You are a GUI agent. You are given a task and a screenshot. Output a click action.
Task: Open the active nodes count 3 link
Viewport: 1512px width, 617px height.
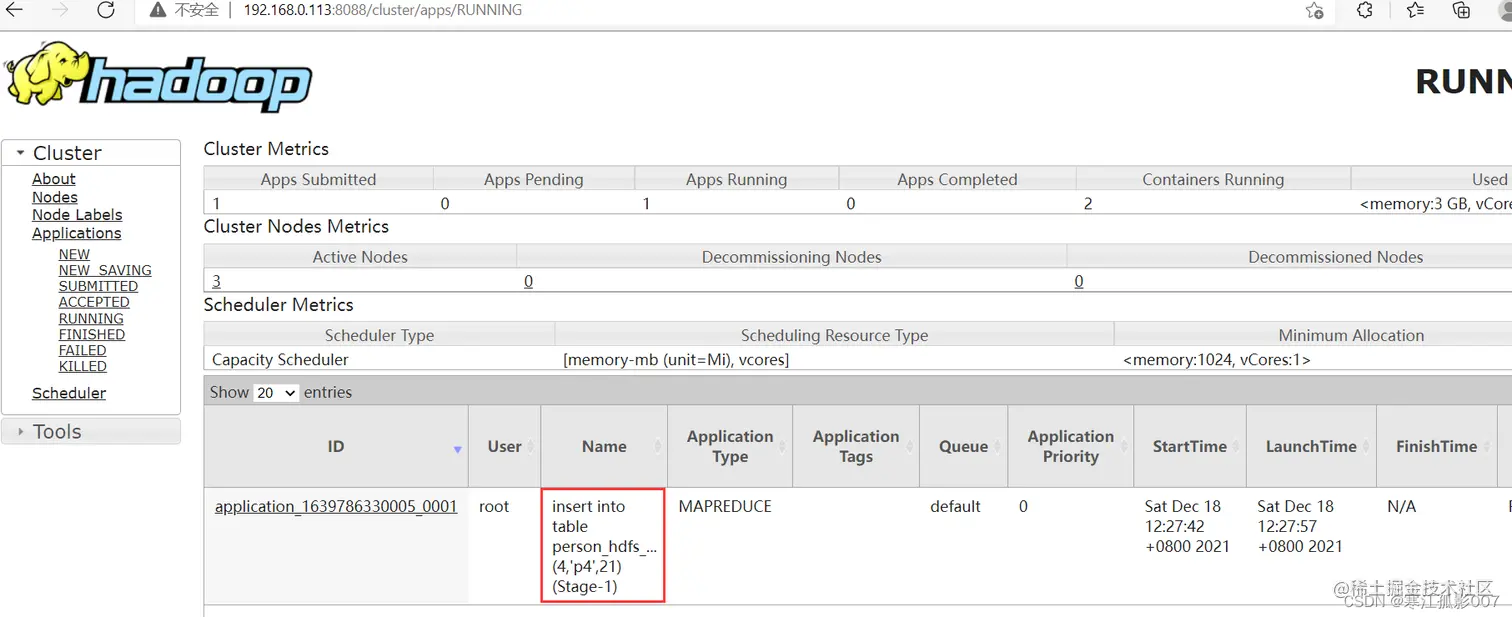(216, 282)
